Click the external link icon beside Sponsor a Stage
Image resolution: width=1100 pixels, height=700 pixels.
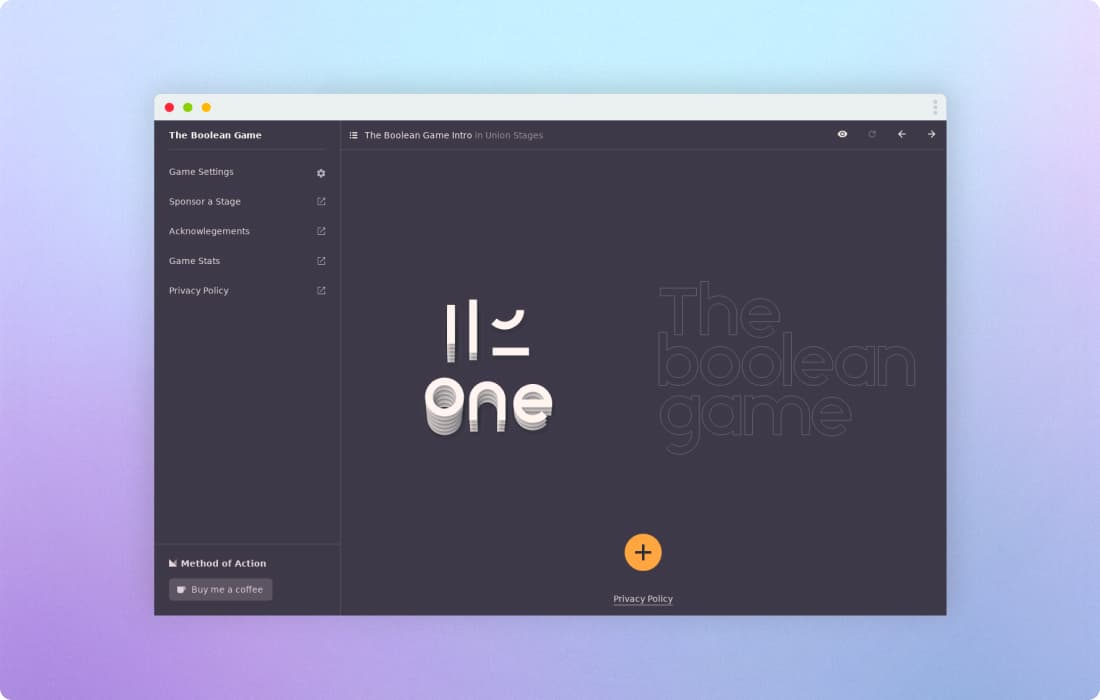pyautogui.click(x=321, y=202)
